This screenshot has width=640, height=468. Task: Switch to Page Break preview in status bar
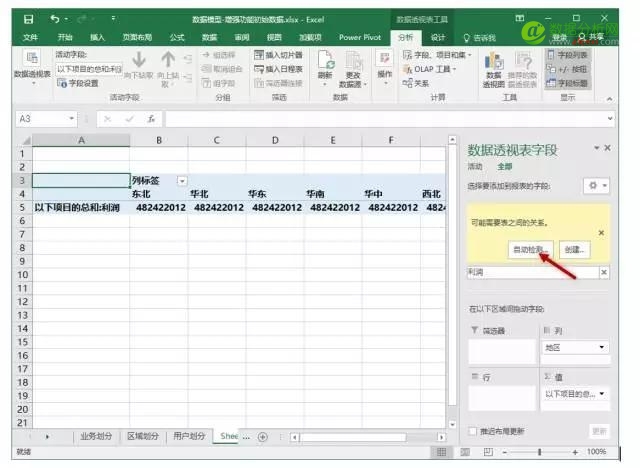488,452
